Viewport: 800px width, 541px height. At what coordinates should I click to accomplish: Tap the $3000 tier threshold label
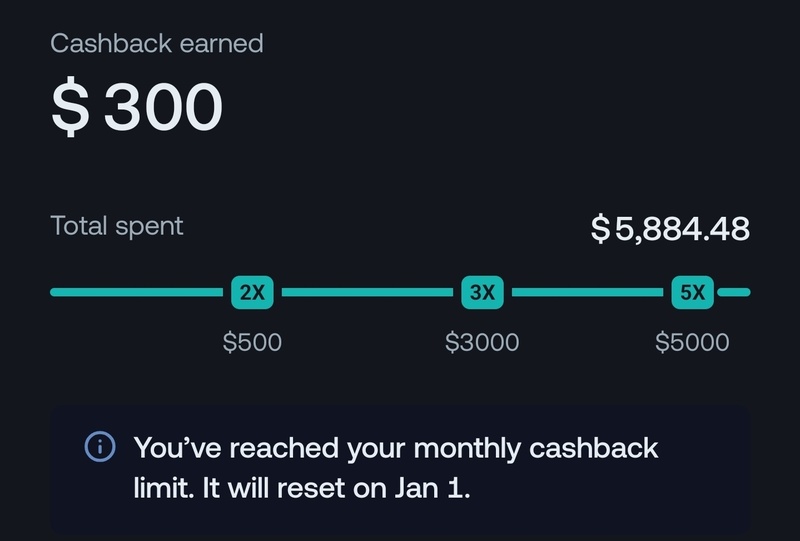[482, 343]
